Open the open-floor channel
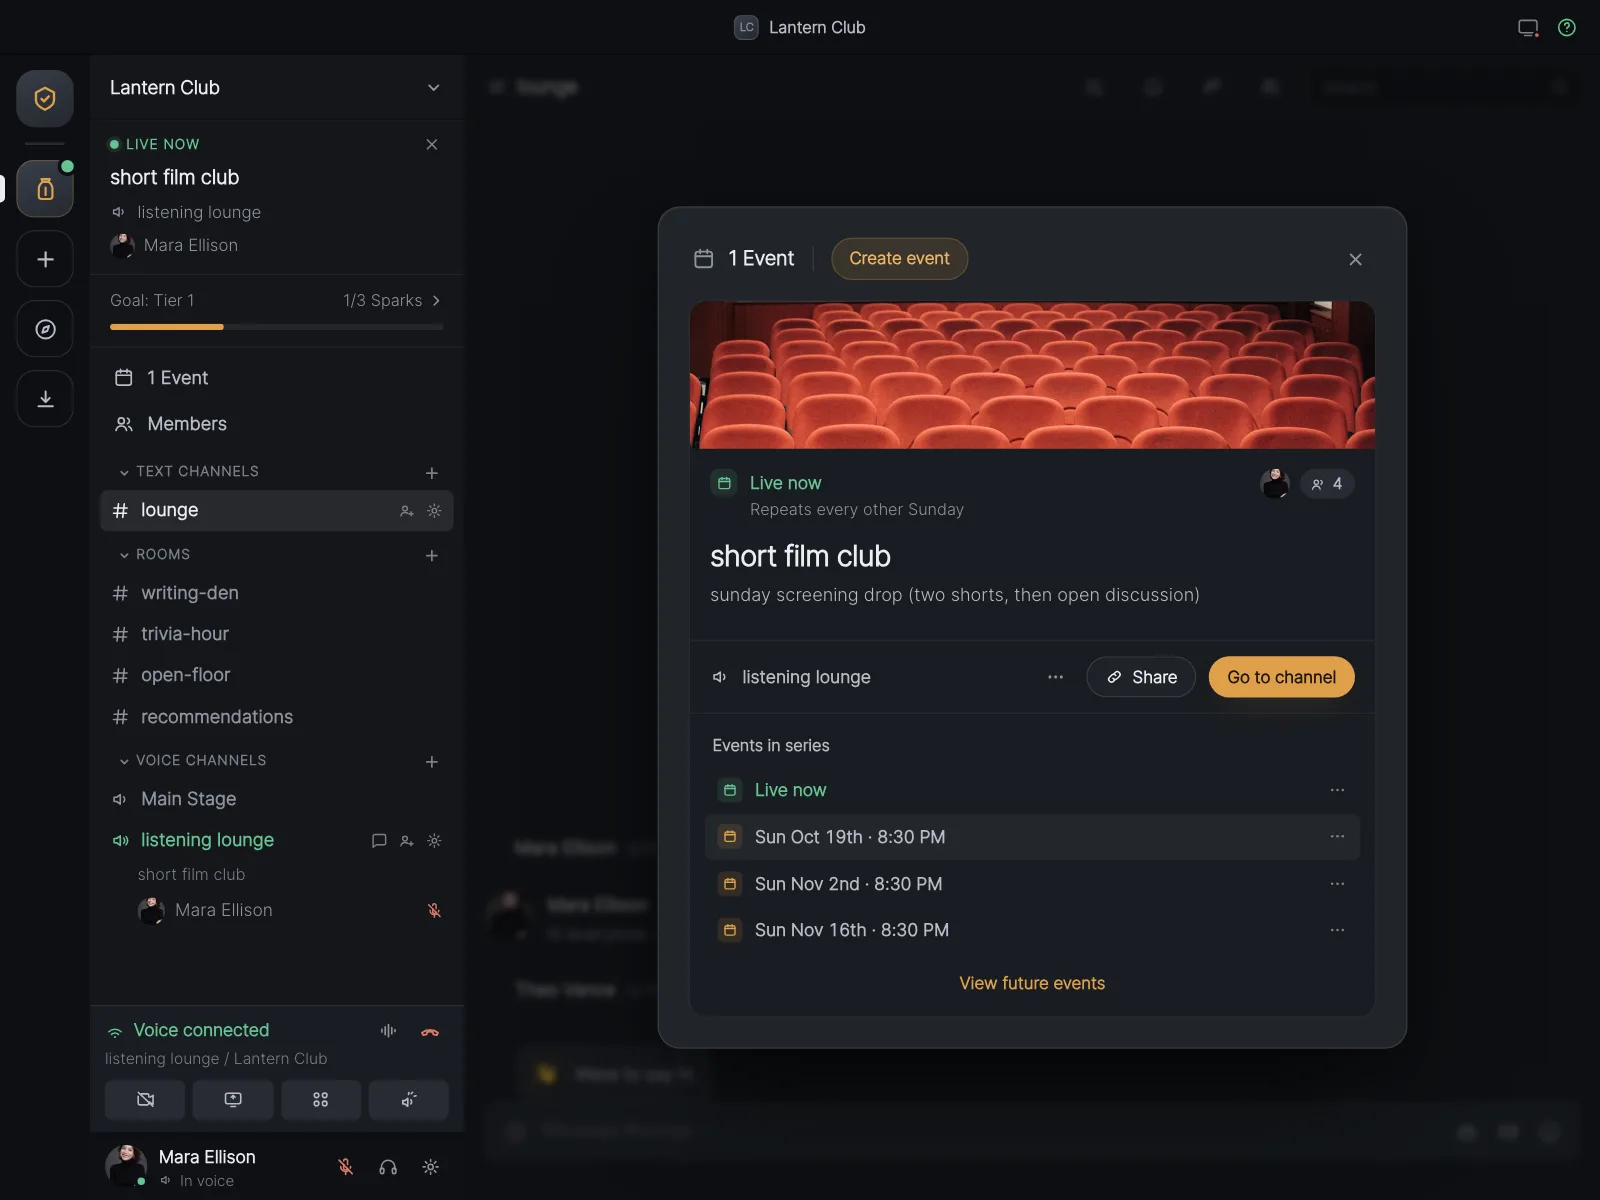 point(276,675)
